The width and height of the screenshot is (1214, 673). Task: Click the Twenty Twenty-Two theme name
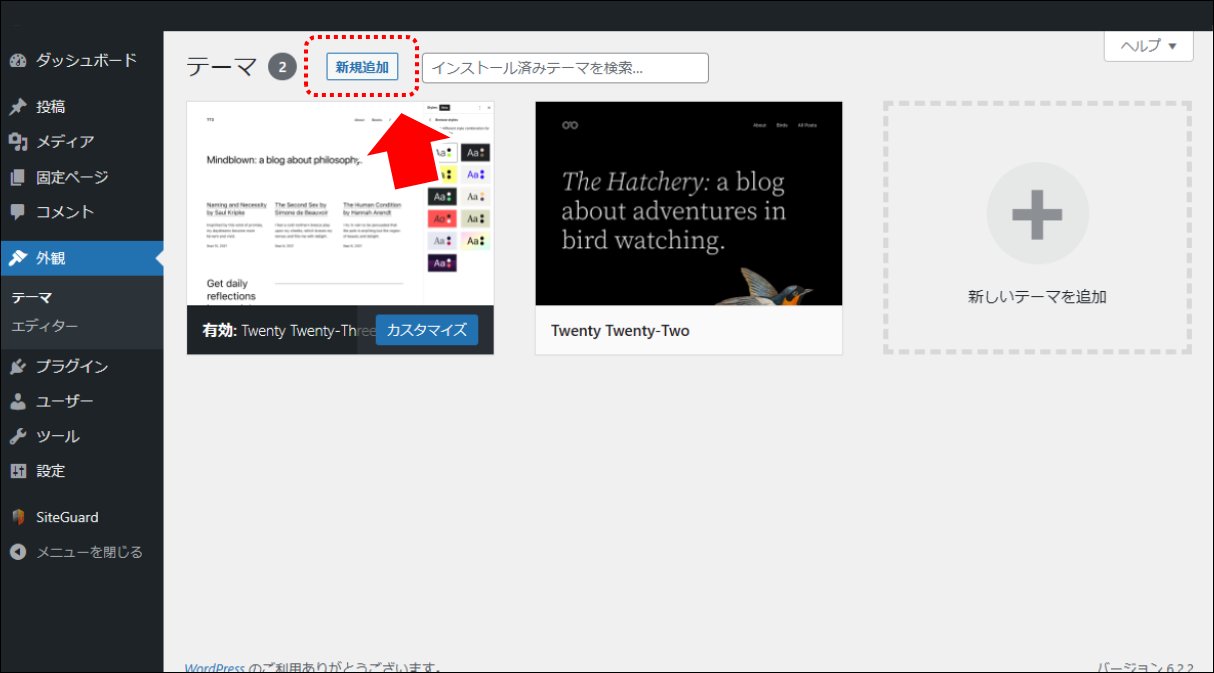(620, 331)
